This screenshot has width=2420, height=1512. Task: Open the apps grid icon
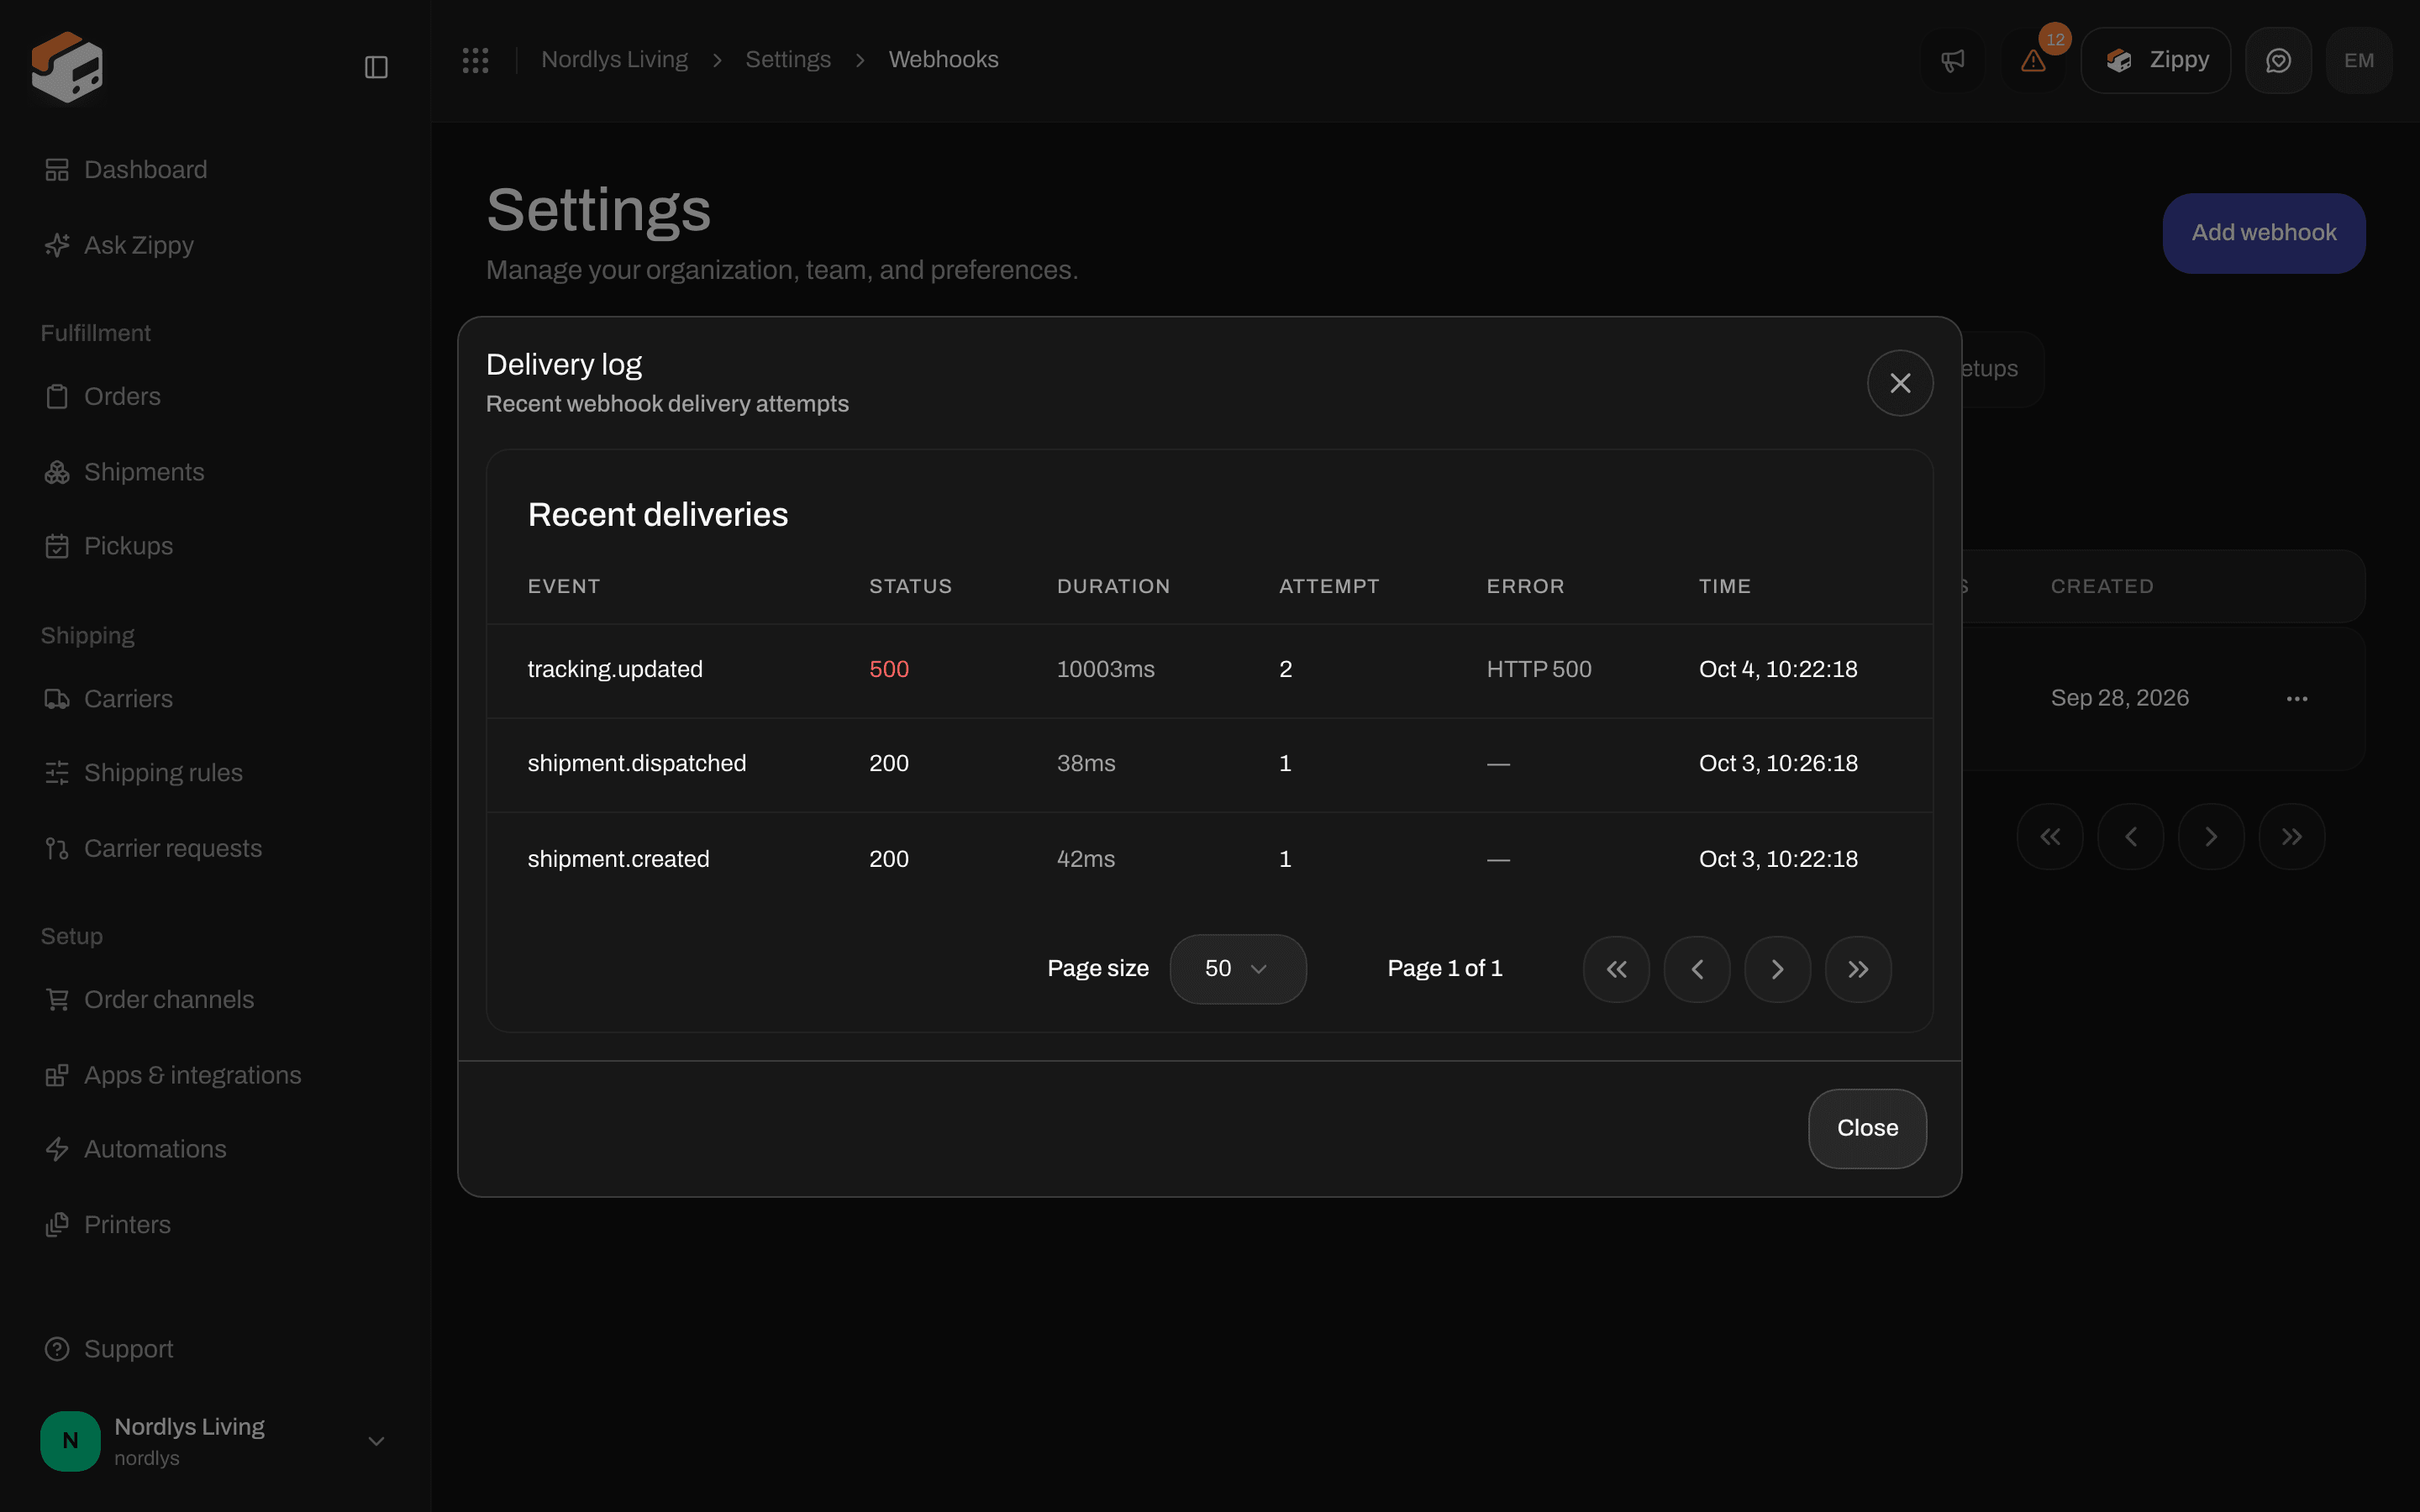[x=475, y=60]
